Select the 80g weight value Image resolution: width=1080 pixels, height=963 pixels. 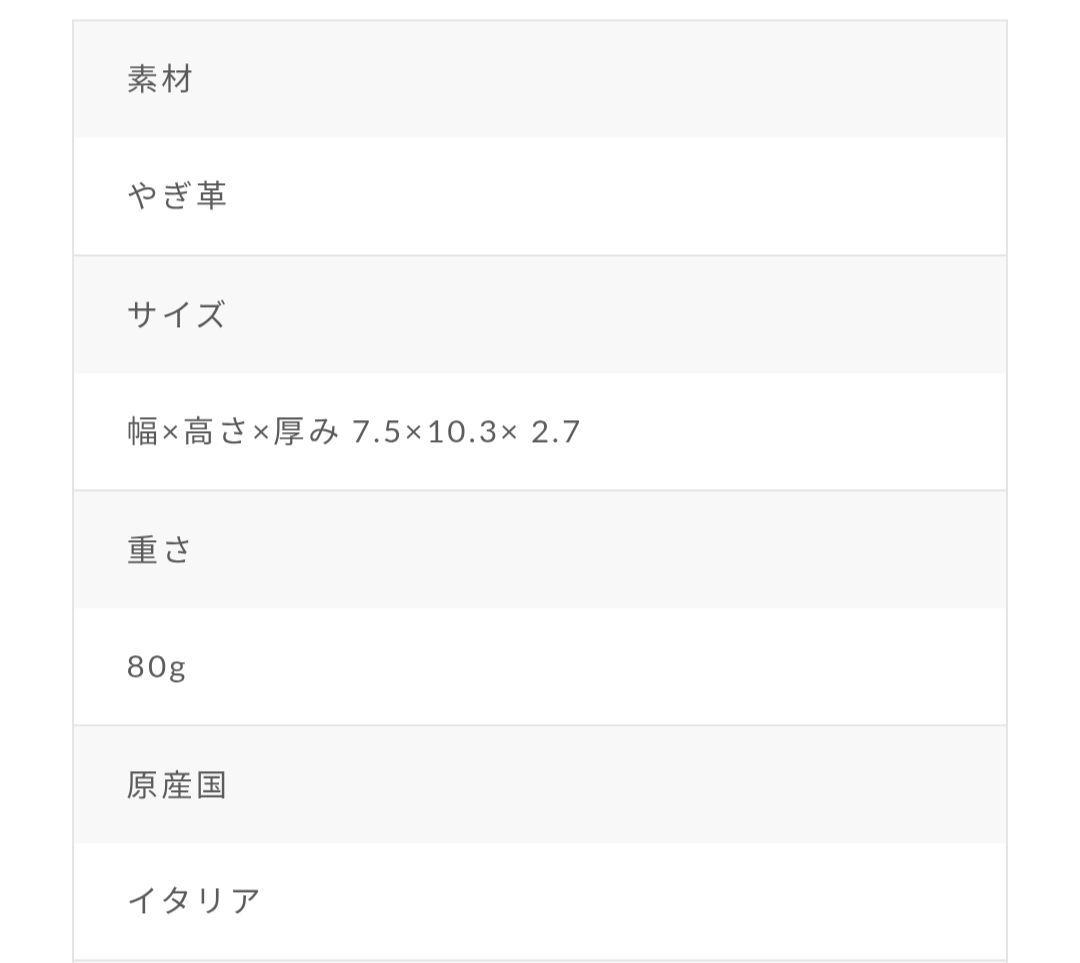[x=157, y=667]
